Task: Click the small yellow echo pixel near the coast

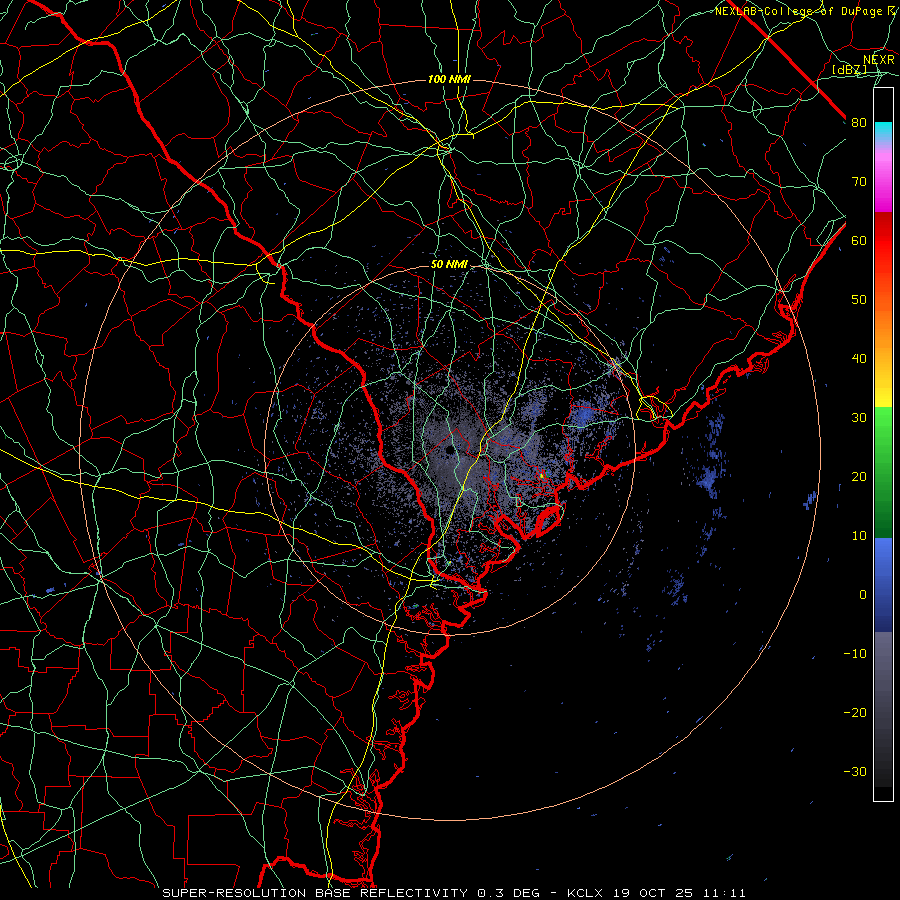Action: click(x=541, y=475)
